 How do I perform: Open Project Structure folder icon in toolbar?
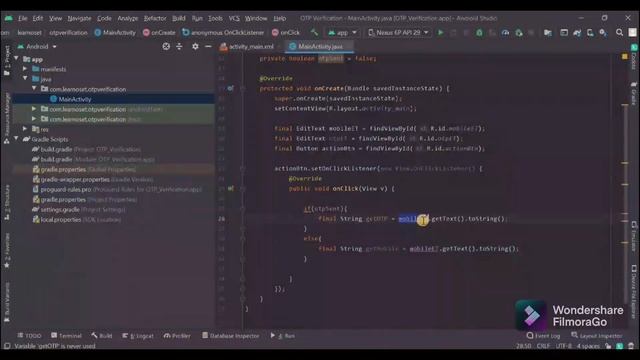click(x=548, y=32)
